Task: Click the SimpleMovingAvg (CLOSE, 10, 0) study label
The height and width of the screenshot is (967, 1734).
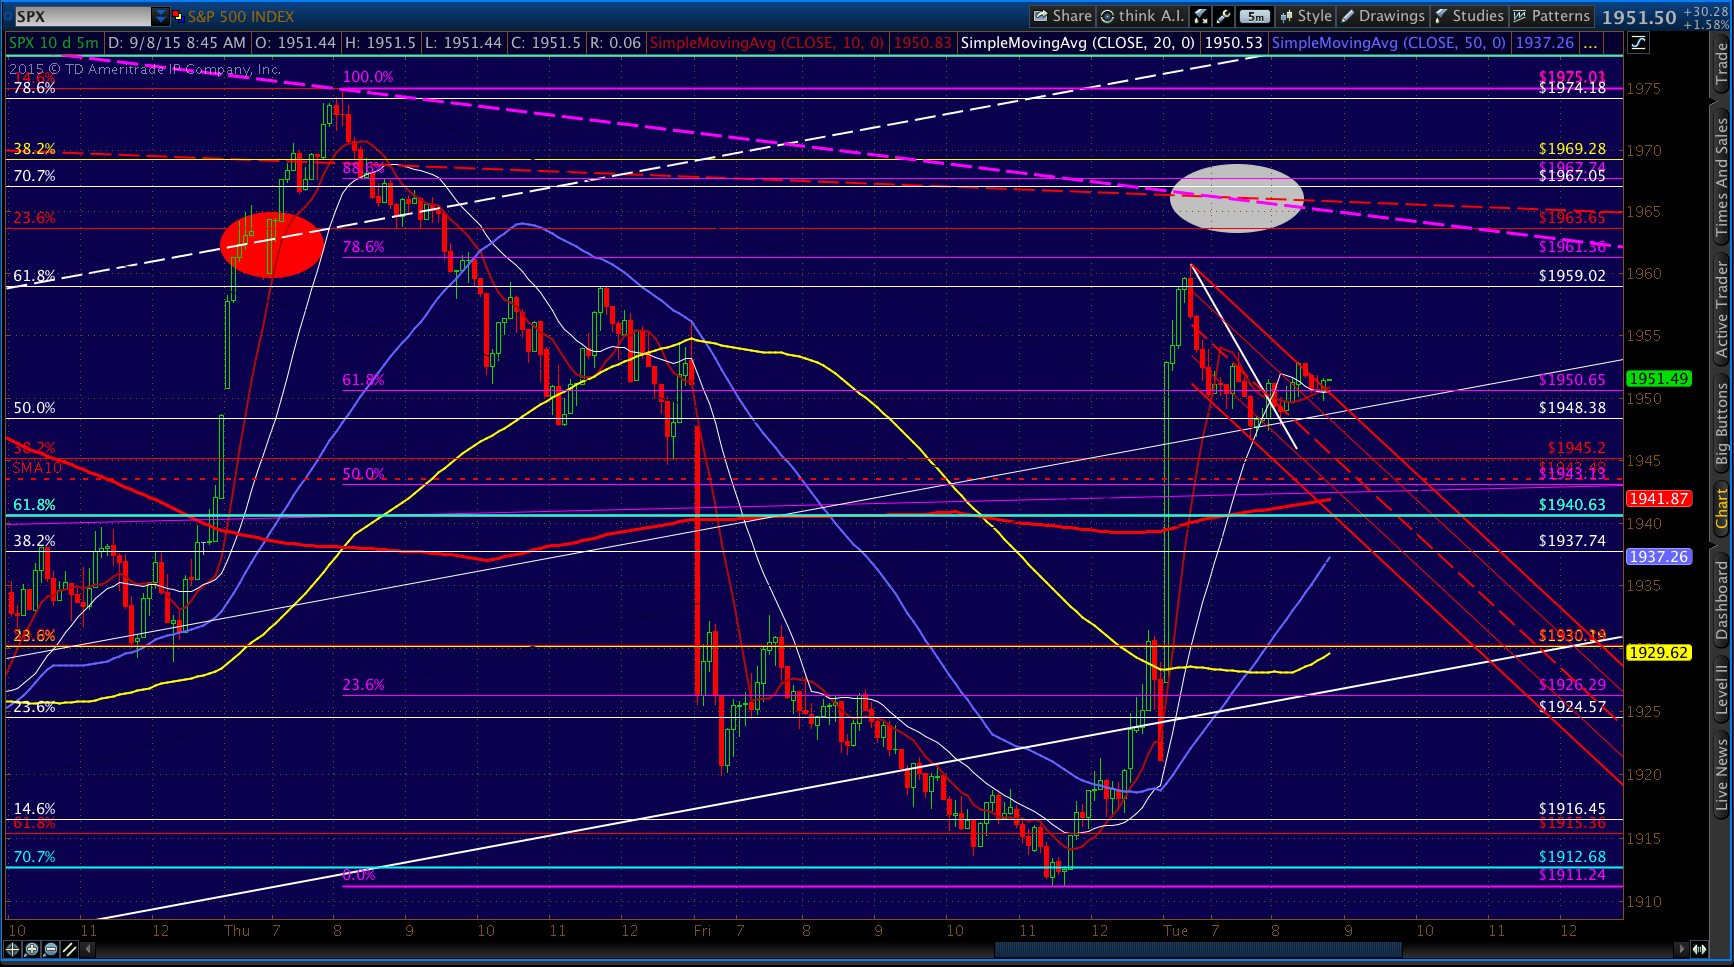Action: [x=767, y=43]
